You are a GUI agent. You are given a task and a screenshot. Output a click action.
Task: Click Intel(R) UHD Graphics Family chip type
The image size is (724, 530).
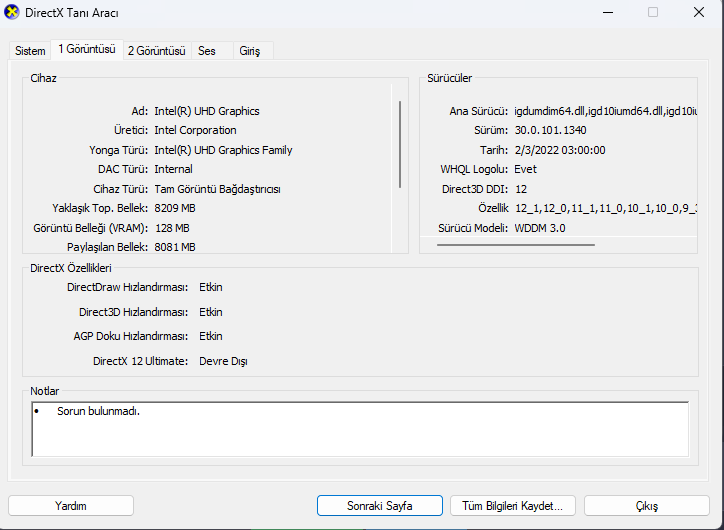click(223, 150)
